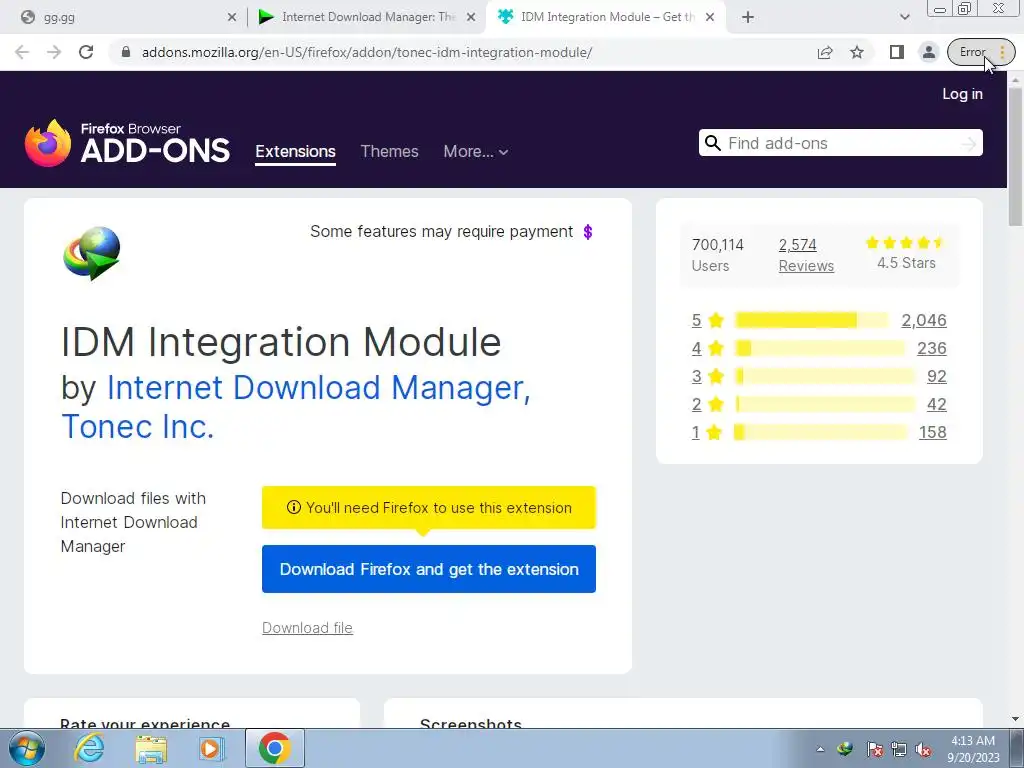Click the browser forward arrow
Viewport: 1024px width, 768px height.
[x=54, y=52]
